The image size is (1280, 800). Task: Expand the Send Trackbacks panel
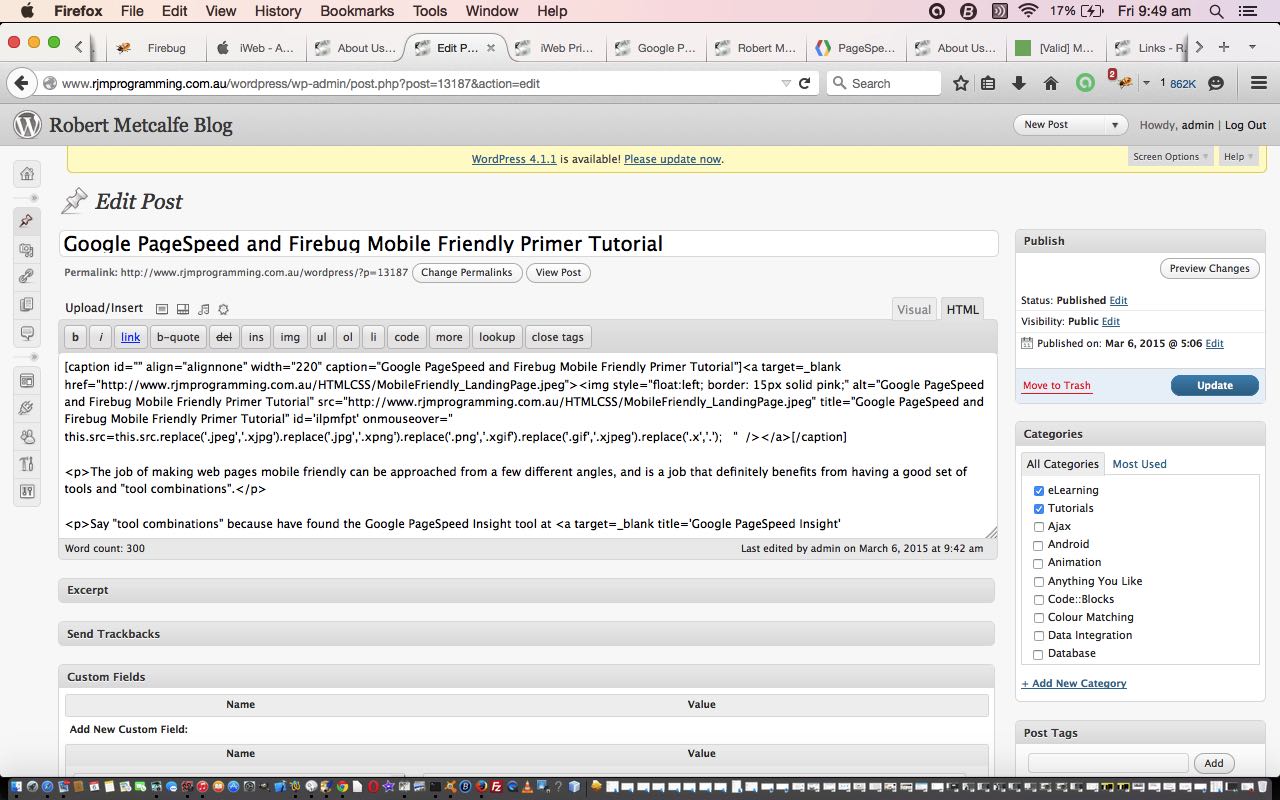(526, 634)
